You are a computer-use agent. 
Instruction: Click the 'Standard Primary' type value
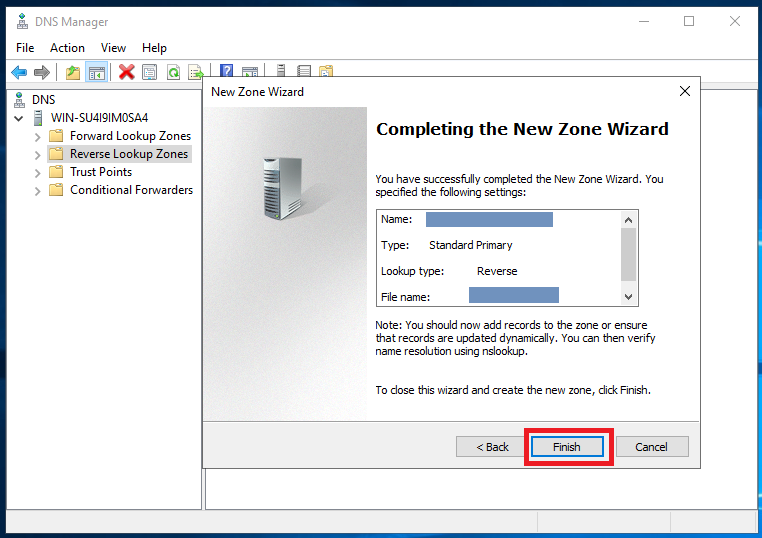(x=470, y=245)
